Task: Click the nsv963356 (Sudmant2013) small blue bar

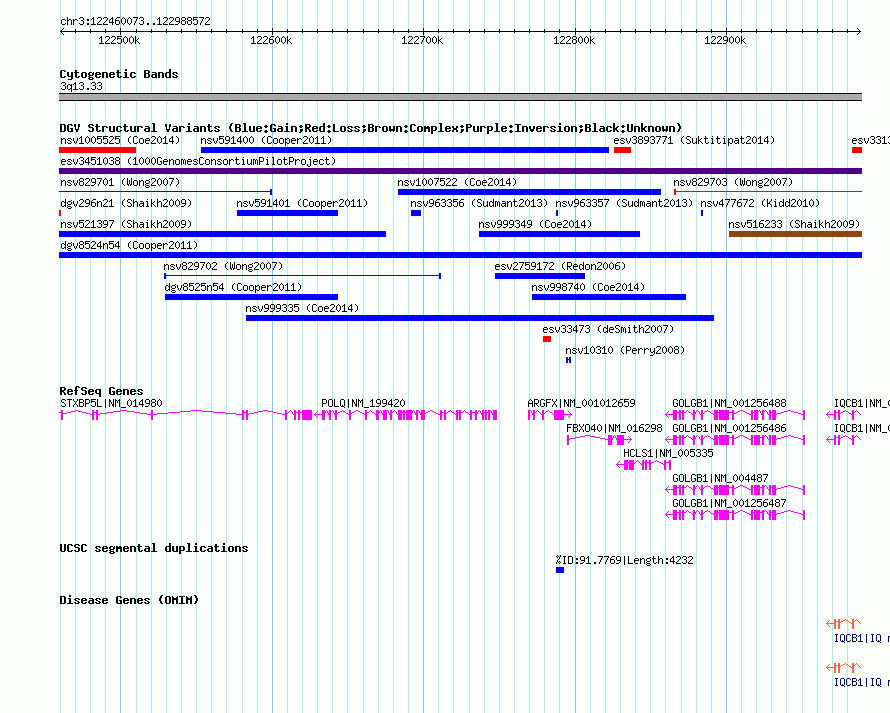Action: click(416, 213)
